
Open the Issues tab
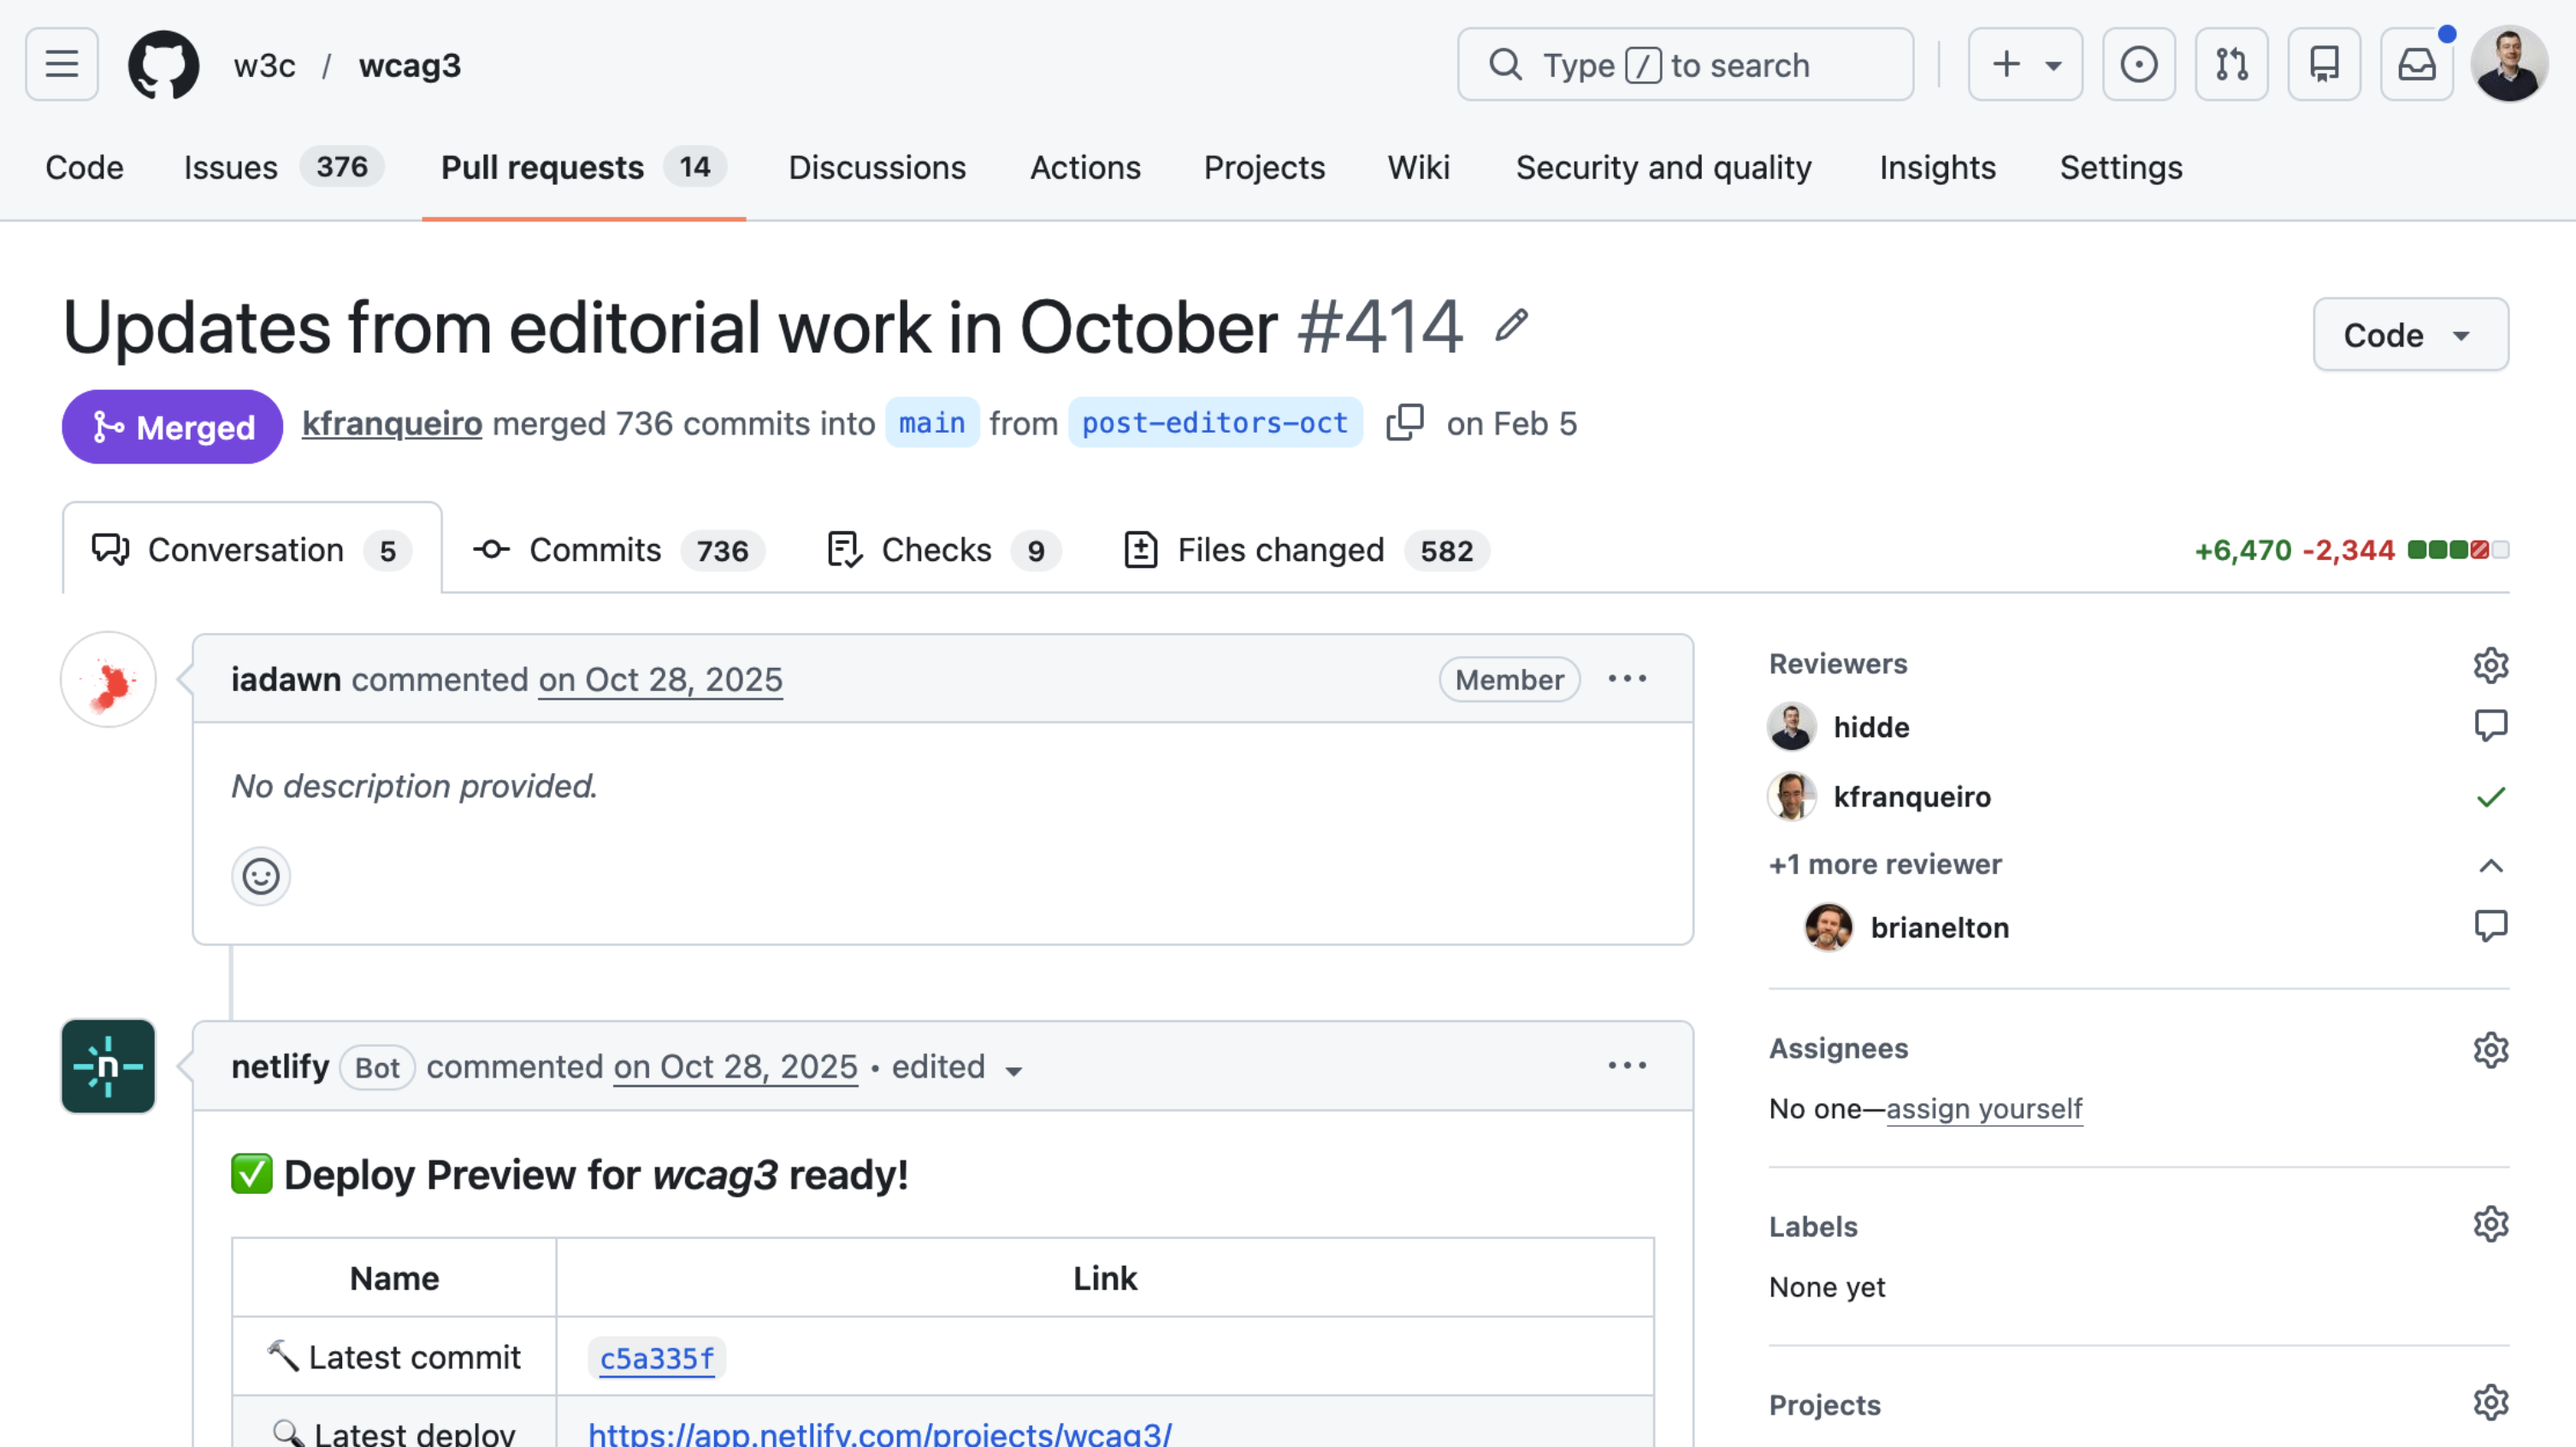[x=283, y=167]
